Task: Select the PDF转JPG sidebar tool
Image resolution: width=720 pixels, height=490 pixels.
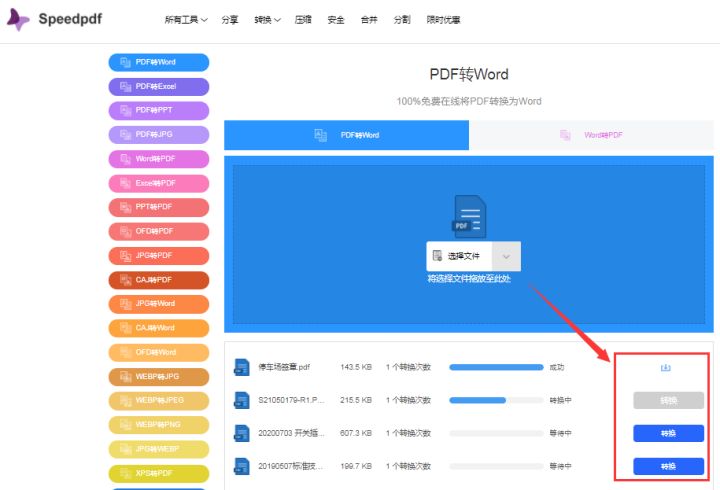Action: [159, 135]
